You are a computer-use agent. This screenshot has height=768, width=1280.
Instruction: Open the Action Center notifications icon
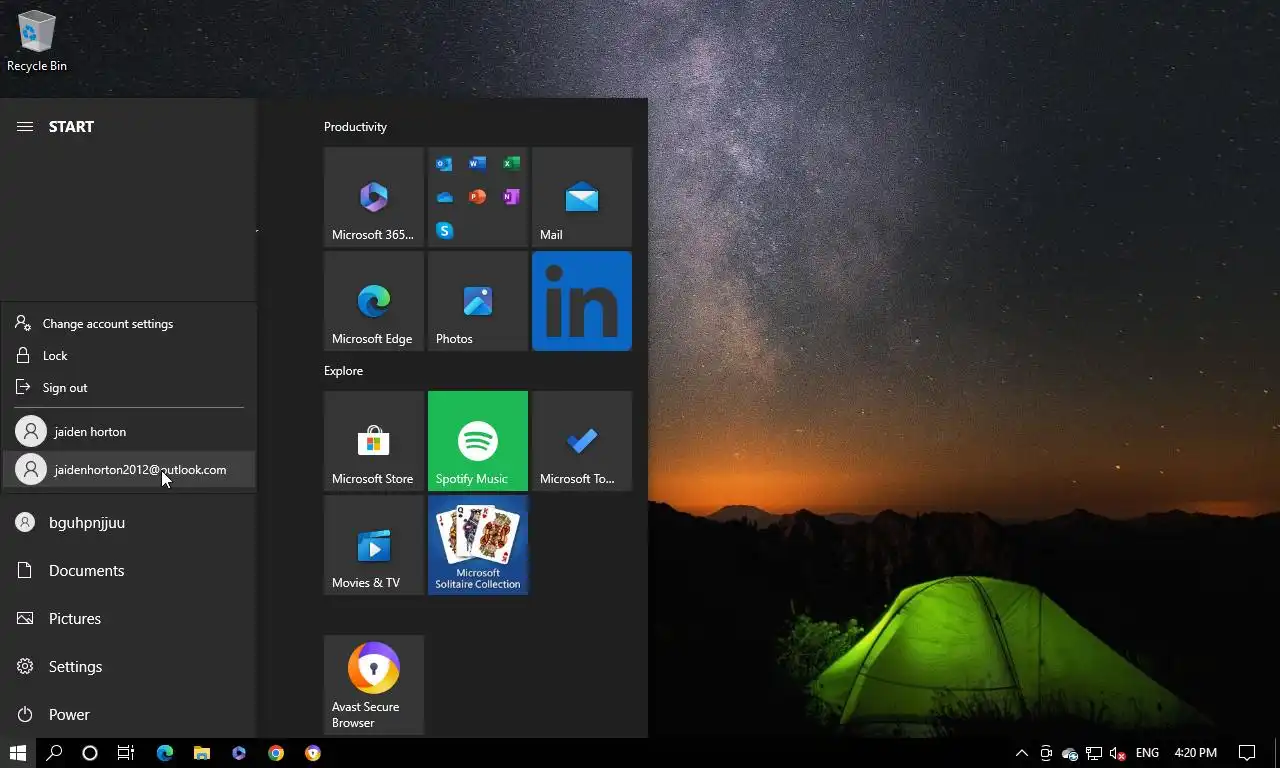[x=1247, y=753]
